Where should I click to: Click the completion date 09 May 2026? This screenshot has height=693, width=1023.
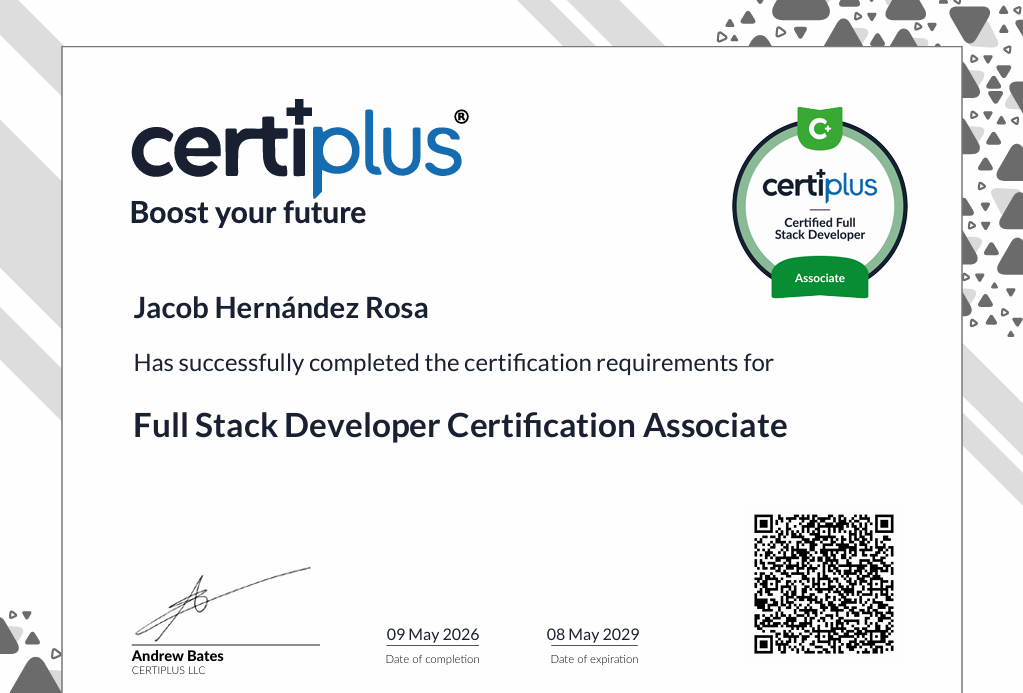pos(433,634)
